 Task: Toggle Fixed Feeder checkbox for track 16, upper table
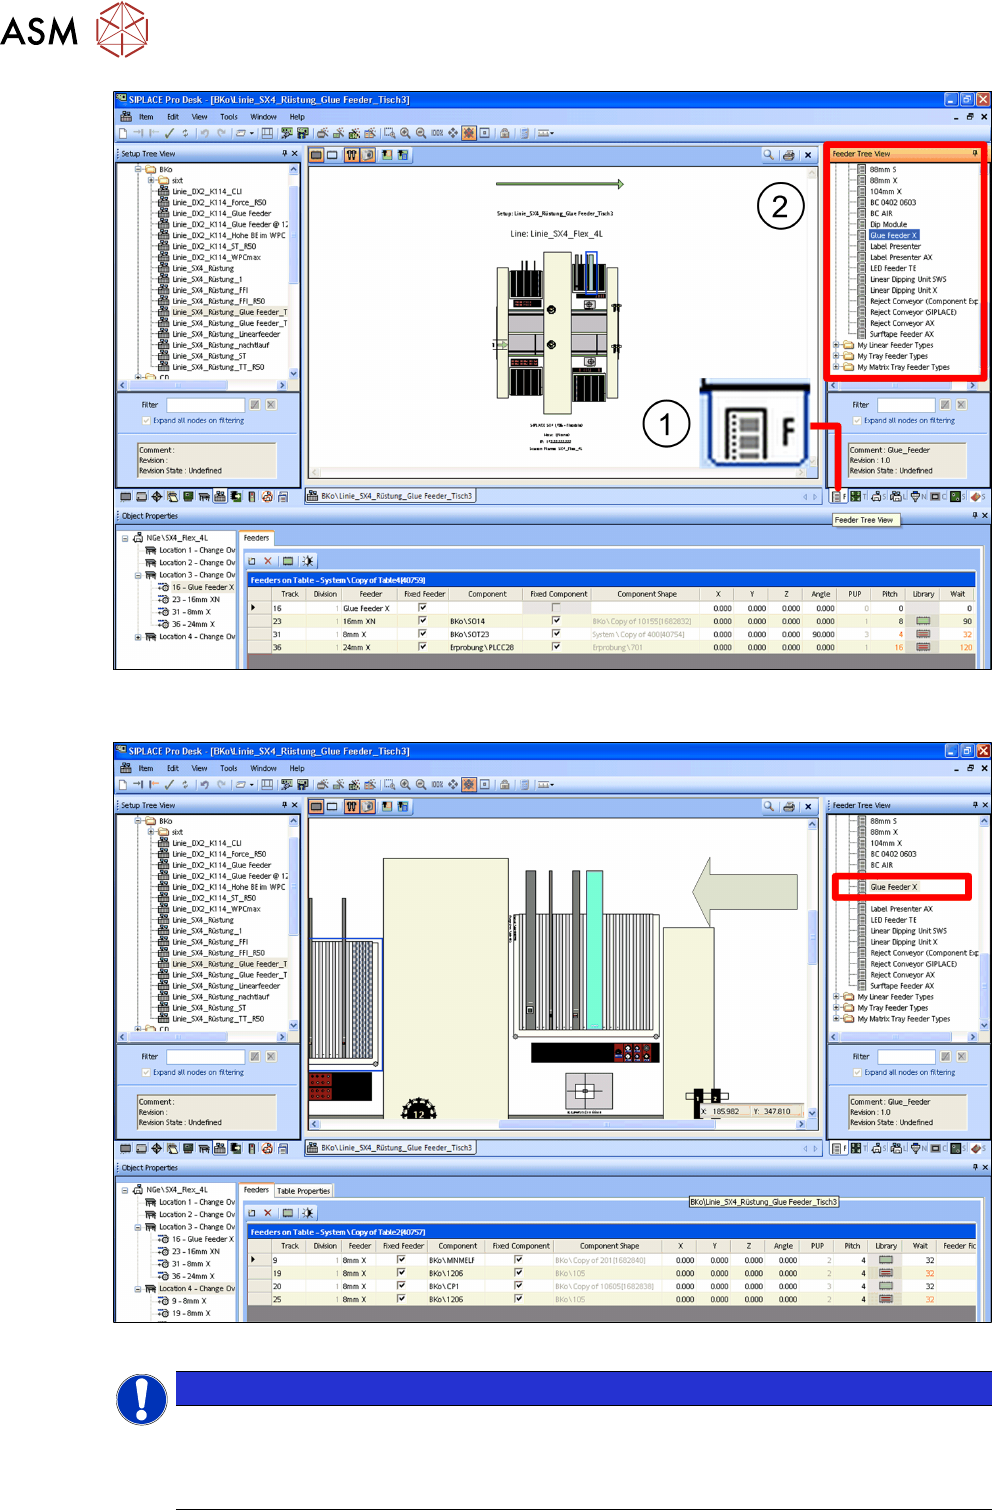423,608
